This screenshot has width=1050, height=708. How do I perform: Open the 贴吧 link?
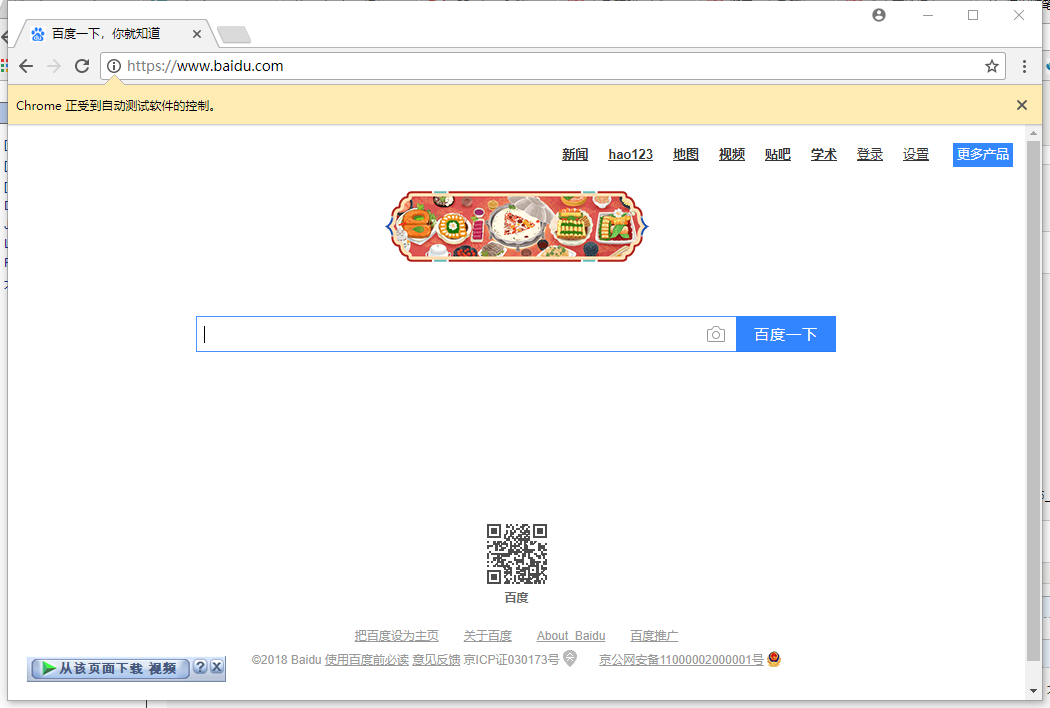pos(777,154)
